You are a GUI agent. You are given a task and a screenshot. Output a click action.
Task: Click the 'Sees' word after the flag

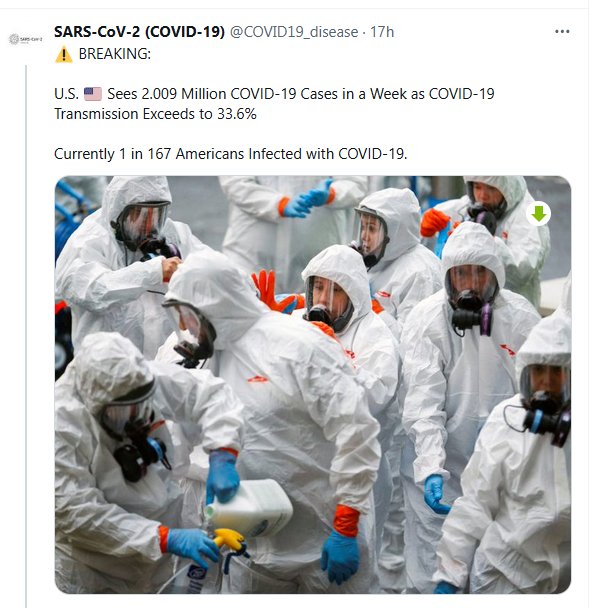click(122, 94)
